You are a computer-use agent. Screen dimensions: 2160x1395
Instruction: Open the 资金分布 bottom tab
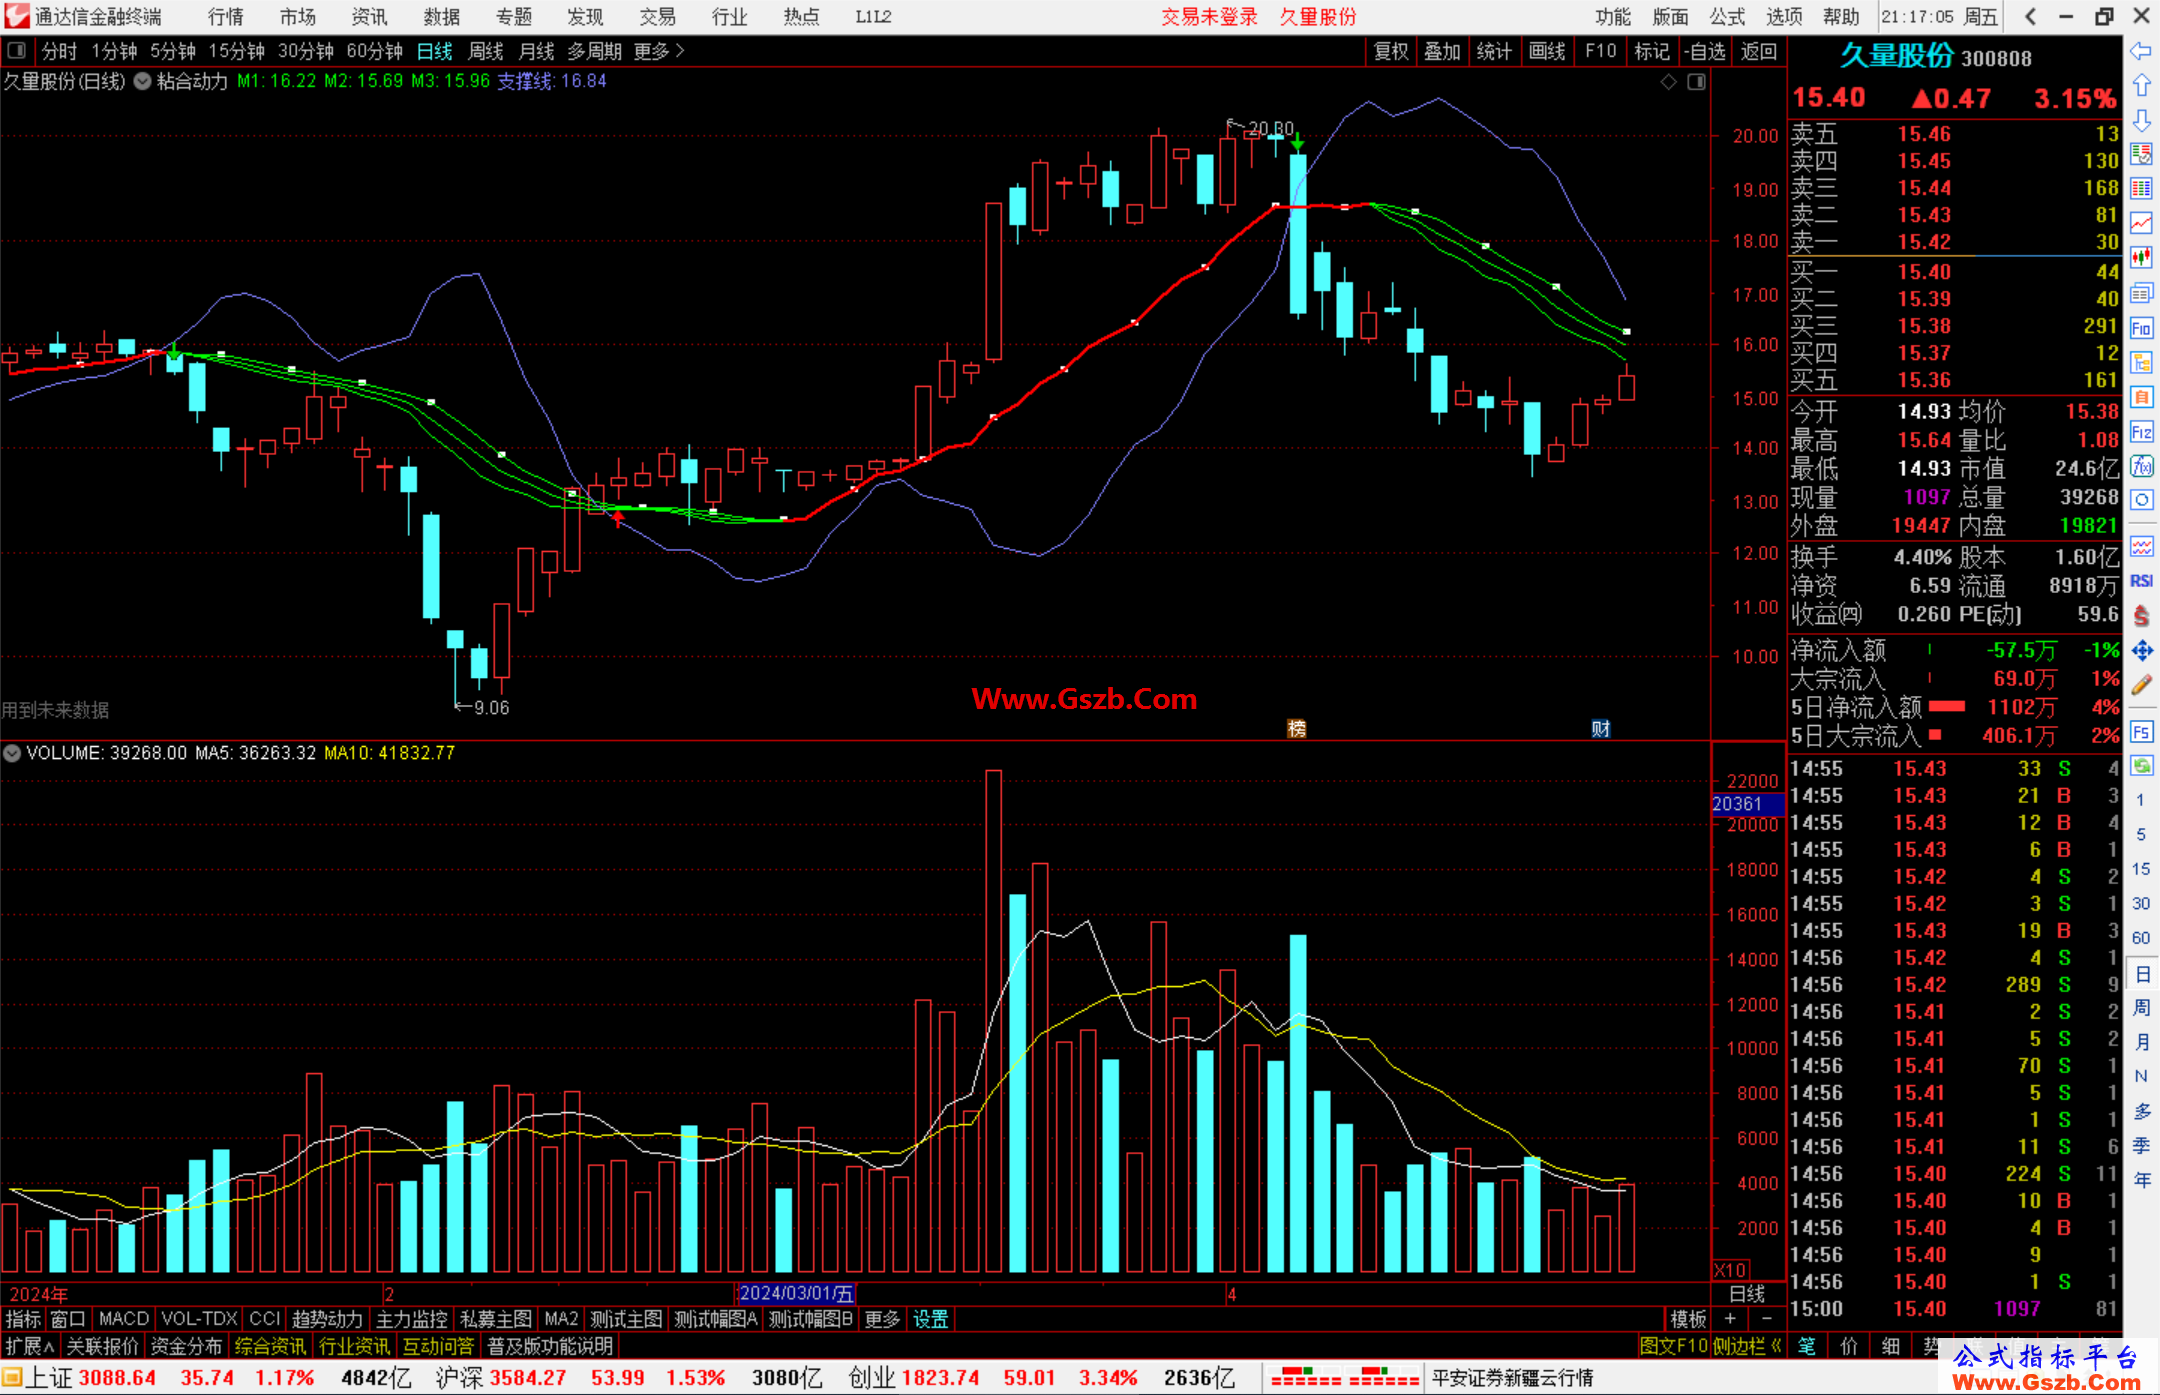pyautogui.click(x=186, y=1346)
